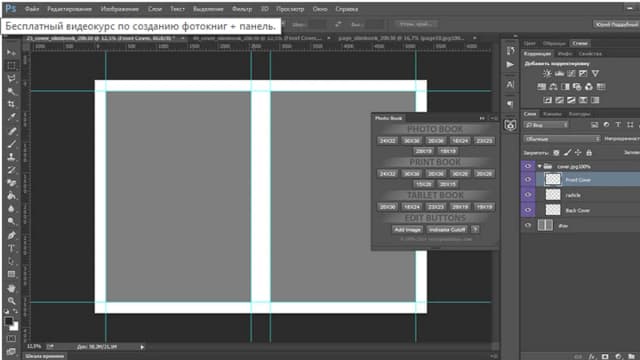The image size is (640, 360).
Task: Select the Eyedropper tool
Action: (11, 118)
